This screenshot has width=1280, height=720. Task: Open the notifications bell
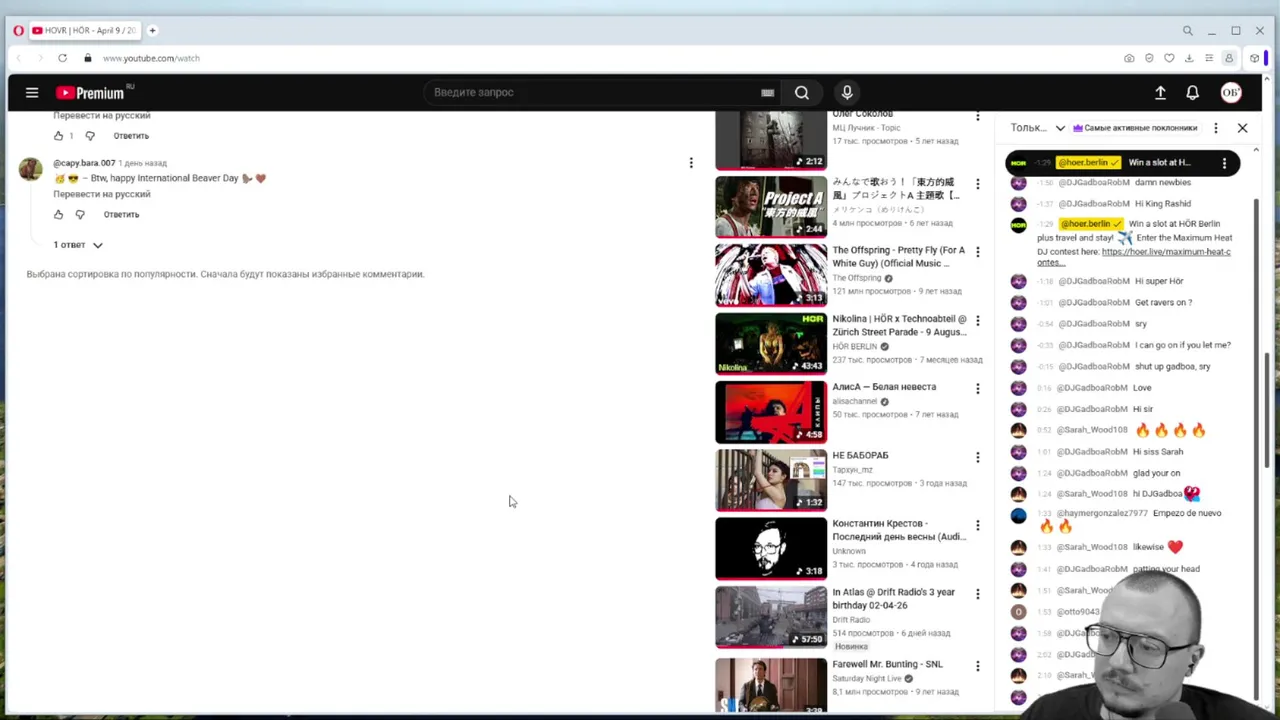click(1192, 93)
